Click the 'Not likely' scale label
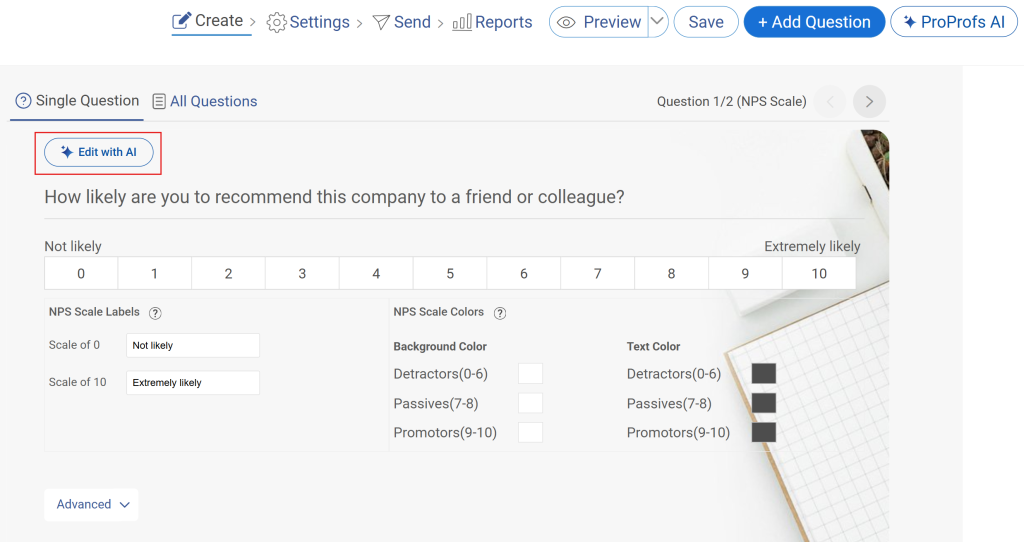The height and width of the screenshot is (542, 1024). pyautogui.click(x=73, y=246)
